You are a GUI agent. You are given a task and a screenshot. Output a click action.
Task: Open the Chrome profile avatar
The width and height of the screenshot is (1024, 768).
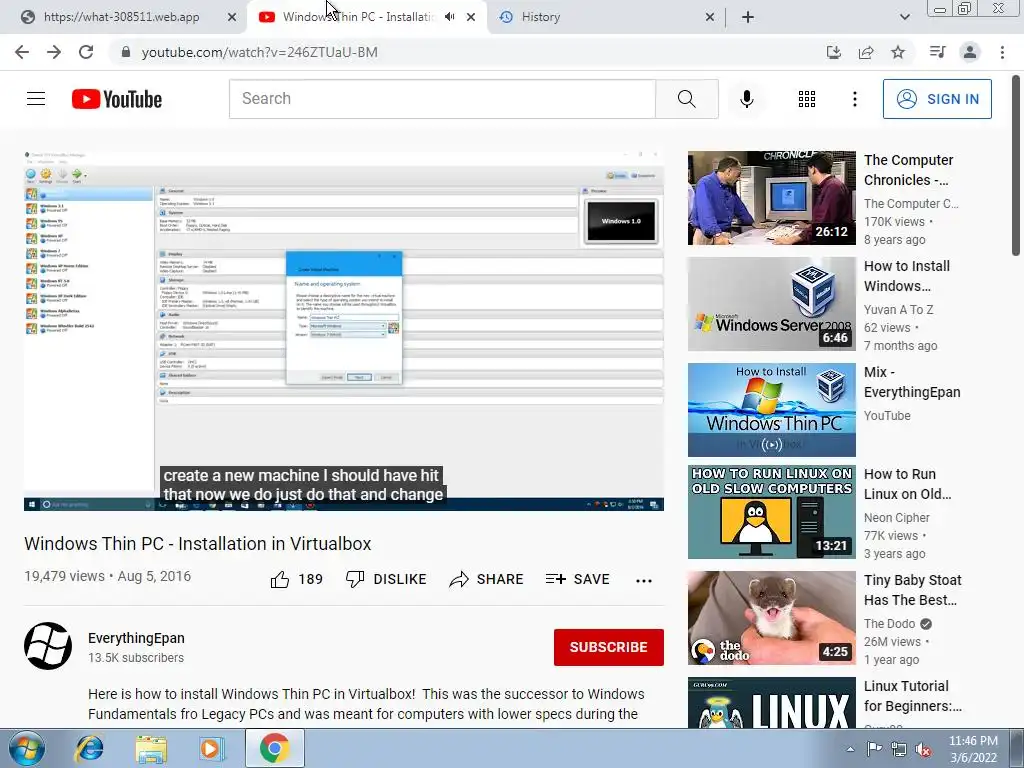point(970,52)
